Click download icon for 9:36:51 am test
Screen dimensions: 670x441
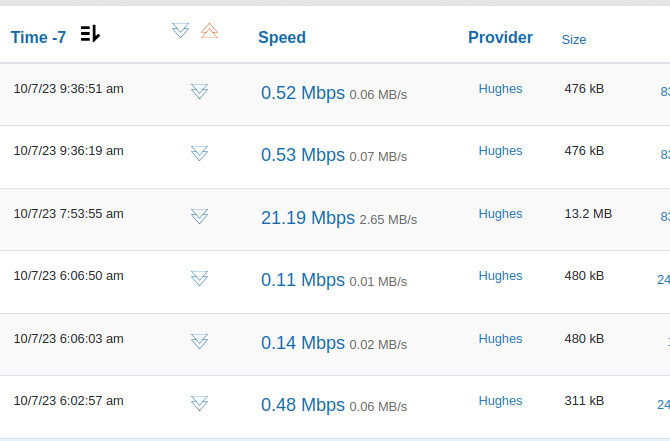tap(199, 91)
